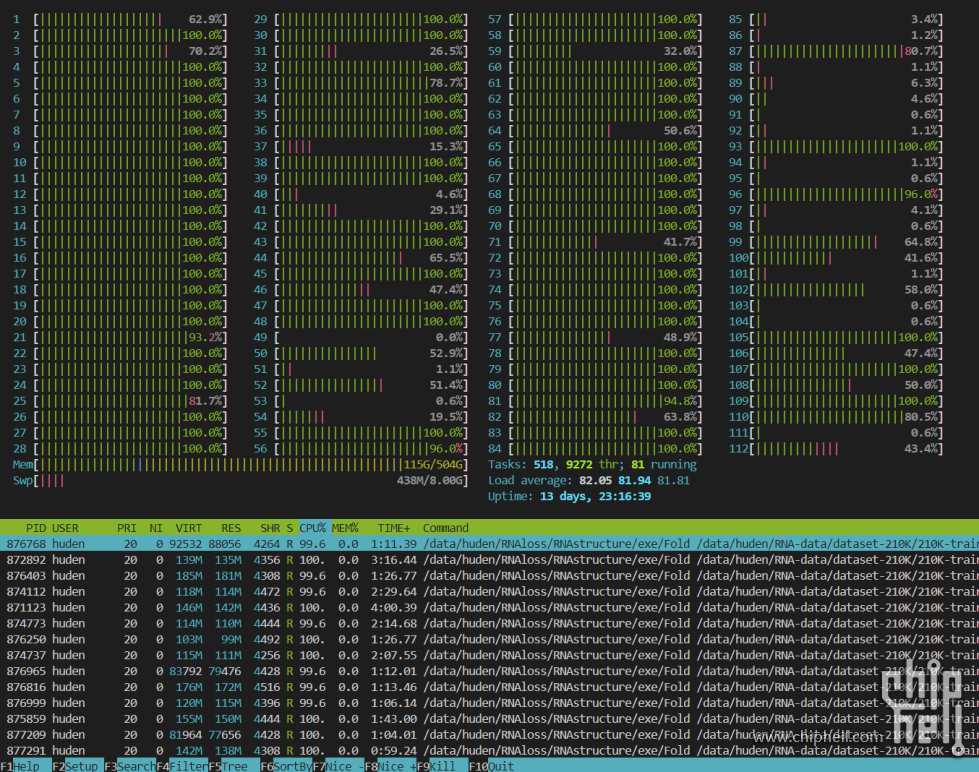Sort by the PID column header
Viewport: 979px width, 772px height.
pos(36,528)
